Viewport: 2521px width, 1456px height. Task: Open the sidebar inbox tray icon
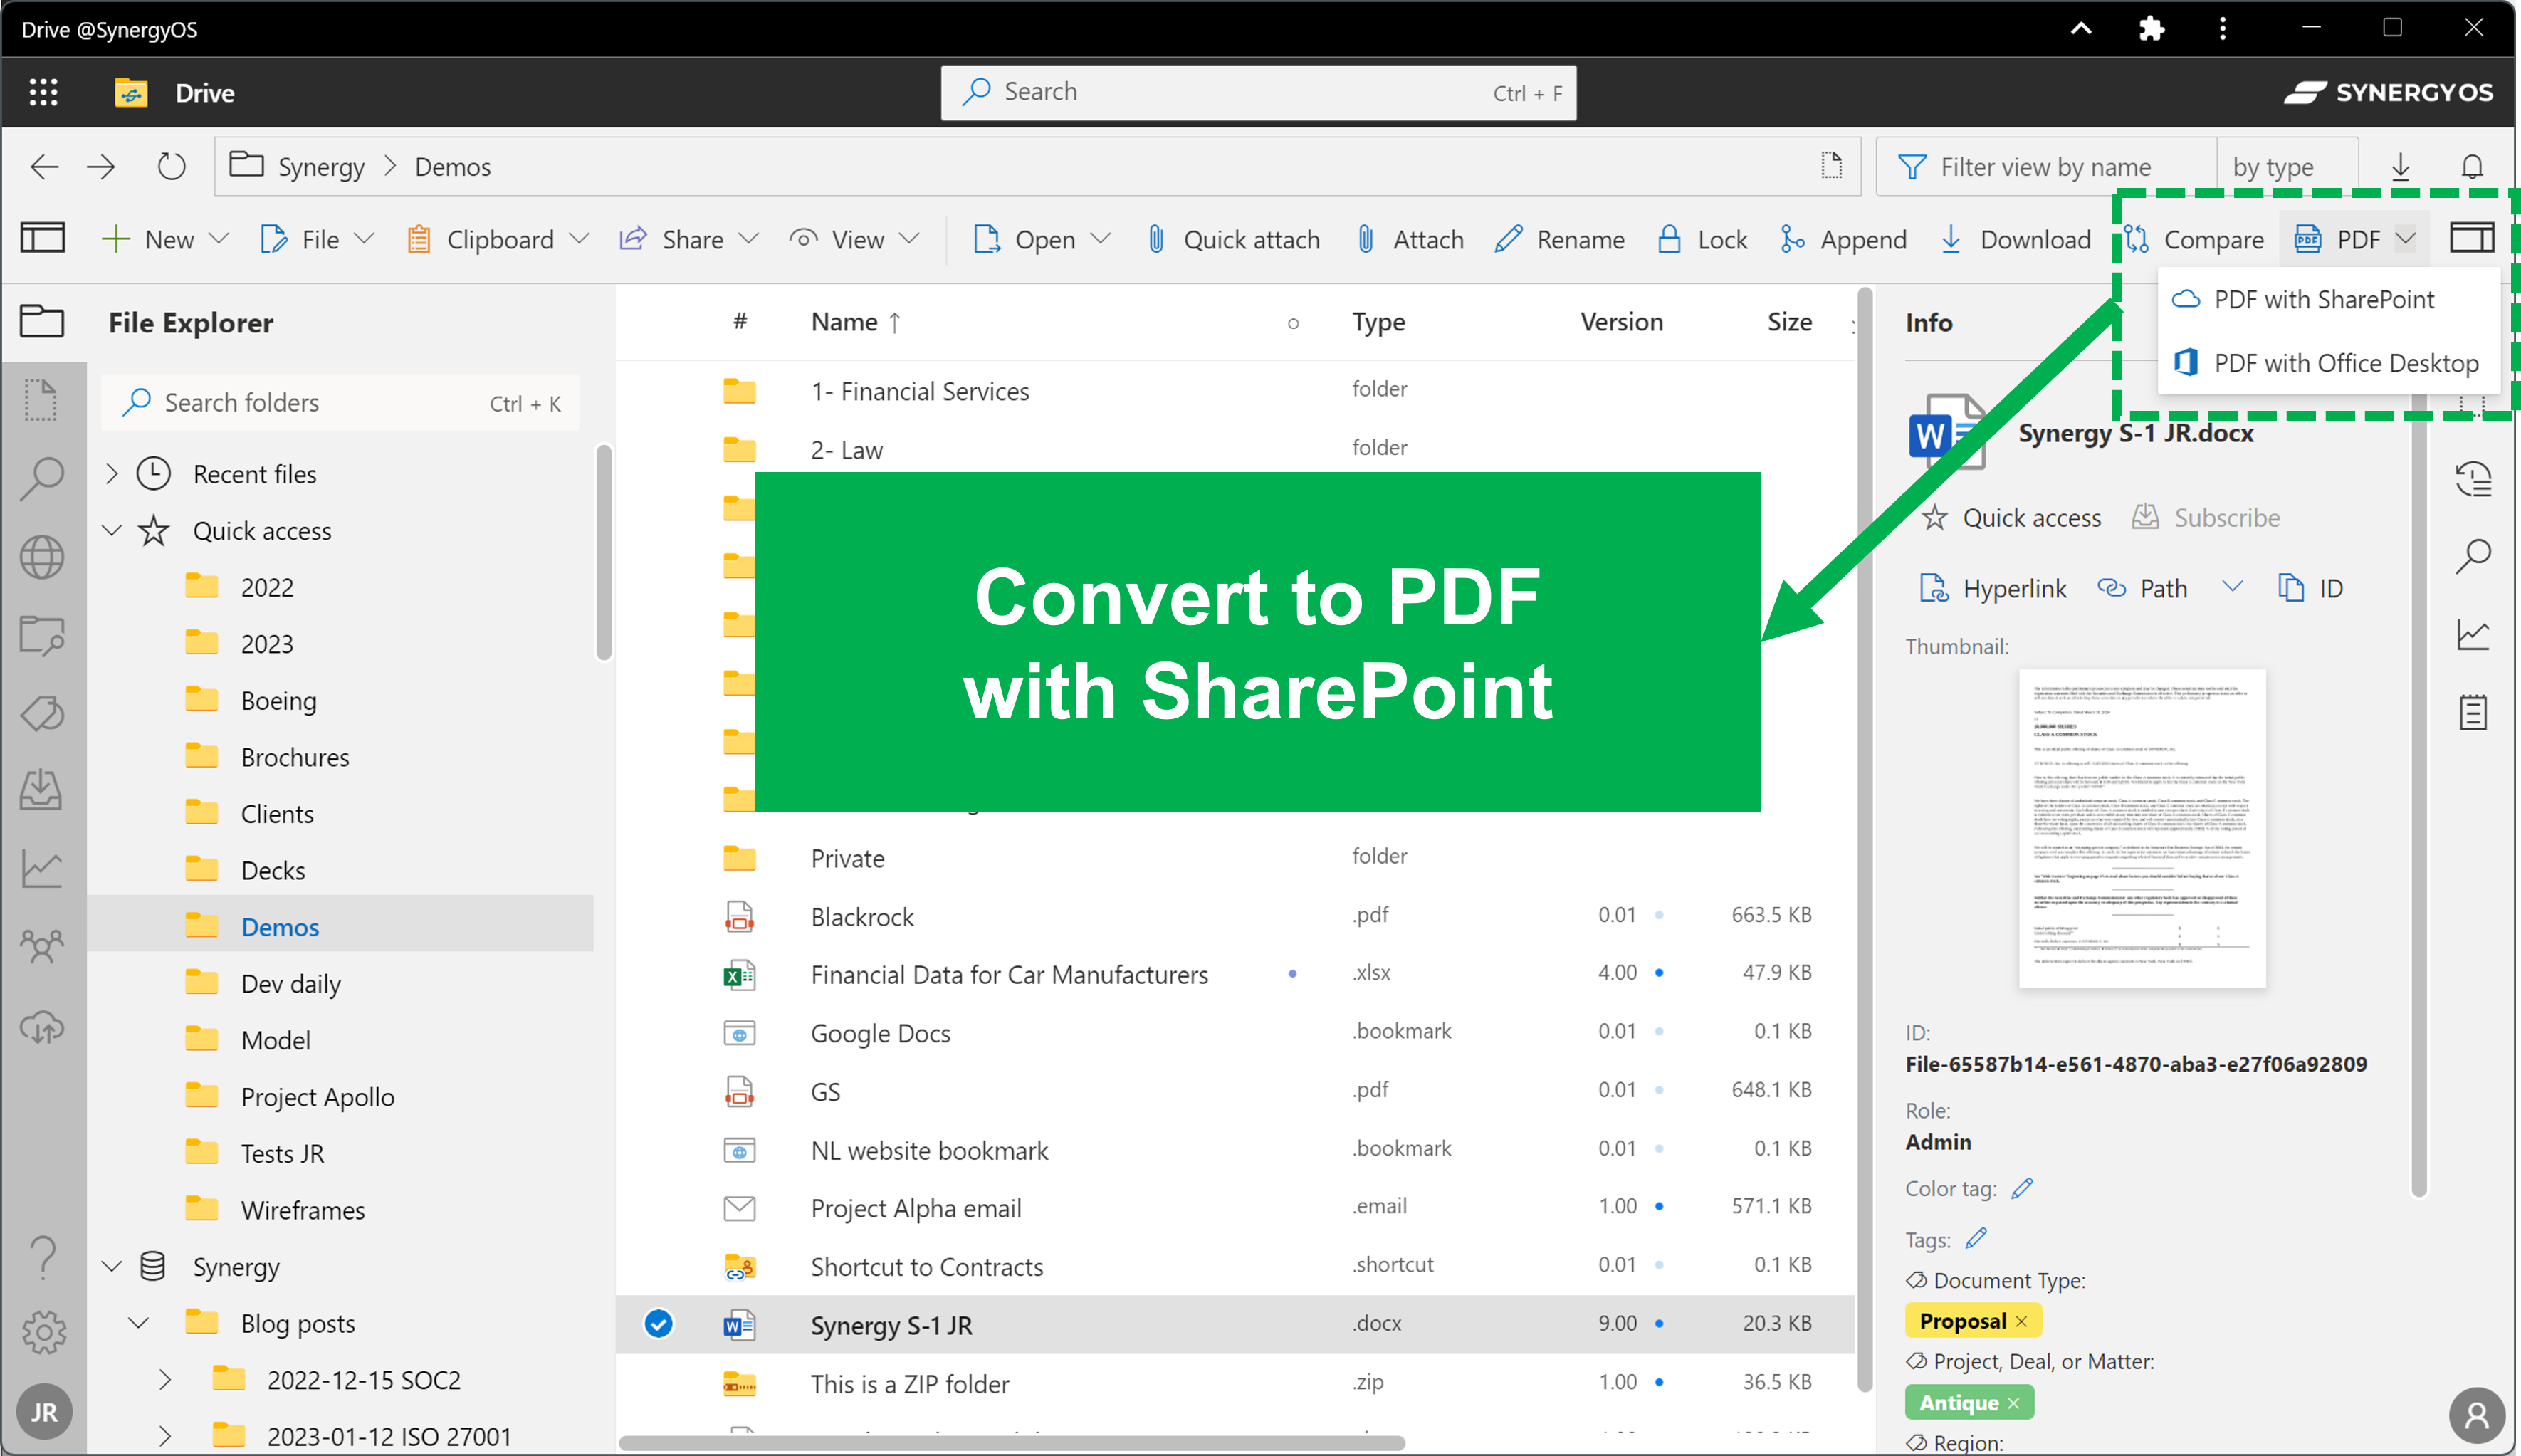(42, 790)
